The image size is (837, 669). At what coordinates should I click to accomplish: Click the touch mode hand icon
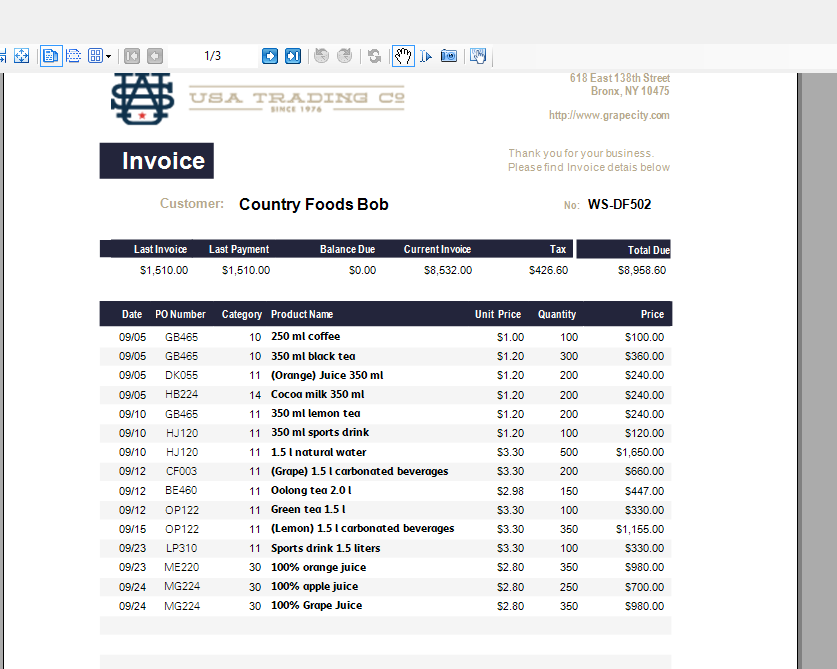(x=478, y=56)
